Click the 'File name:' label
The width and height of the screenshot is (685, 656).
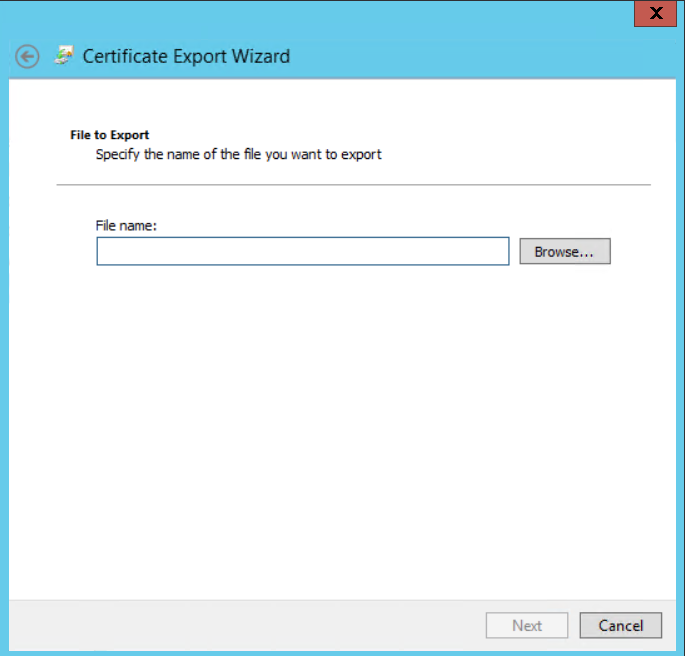(x=126, y=226)
